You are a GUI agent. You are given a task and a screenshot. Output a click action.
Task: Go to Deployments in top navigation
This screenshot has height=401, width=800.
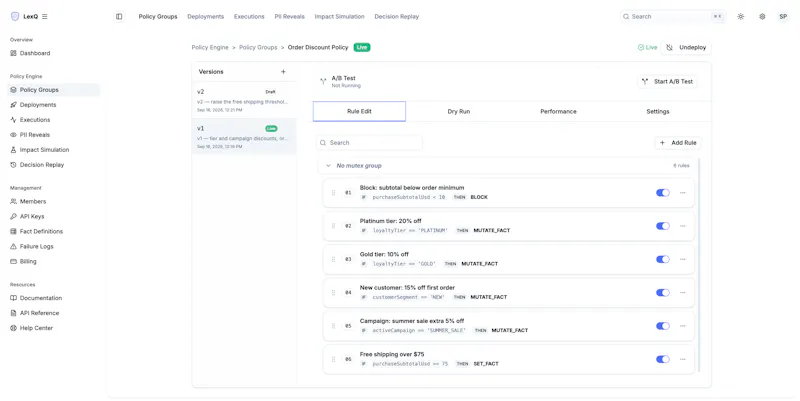[206, 16]
